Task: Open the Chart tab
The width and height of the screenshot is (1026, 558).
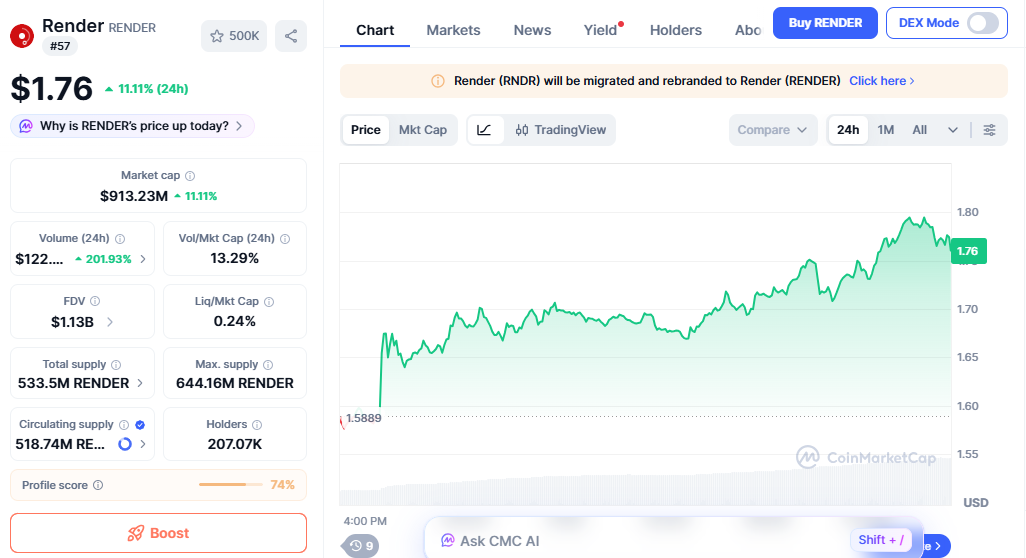Action: pyautogui.click(x=375, y=30)
